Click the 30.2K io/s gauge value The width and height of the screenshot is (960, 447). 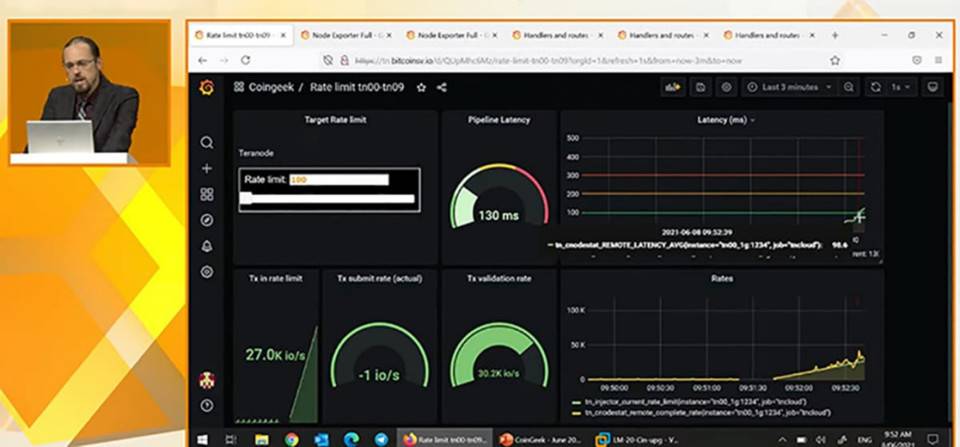[499, 373]
